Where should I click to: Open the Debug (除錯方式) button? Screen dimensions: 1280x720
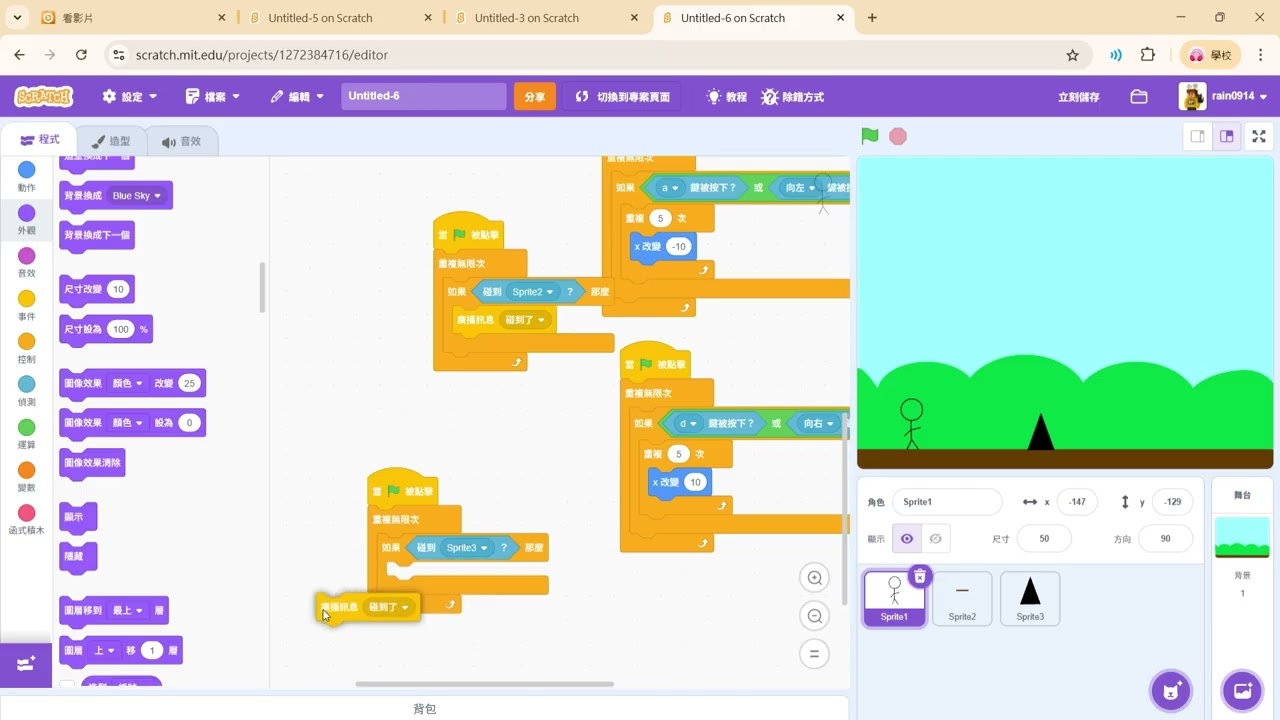pyautogui.click(x=792, y=97)
